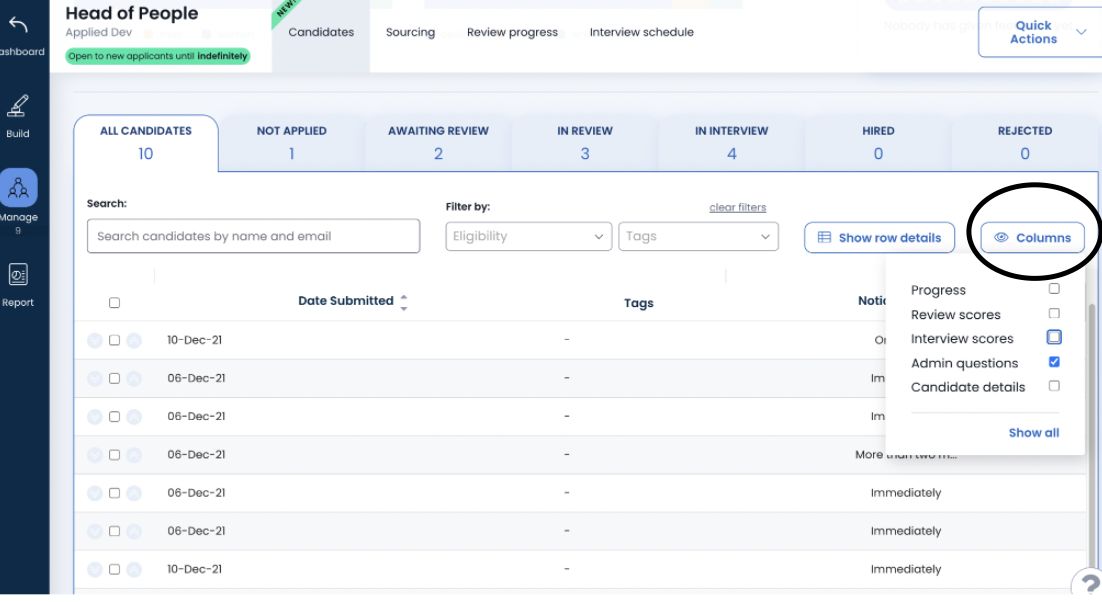This screenshot has width=1102, height=602.
Task: Click the eye icon on Columns button
Action: (x=1001, y=238)
